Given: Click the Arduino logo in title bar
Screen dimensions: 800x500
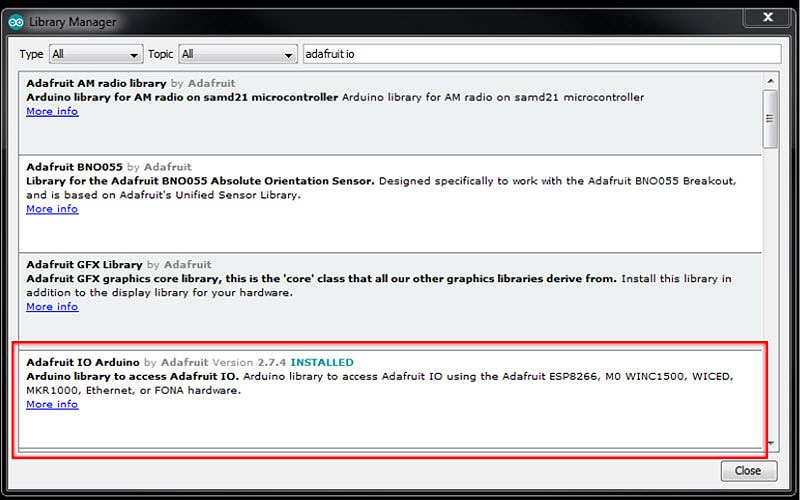Looking at the screenshot, I should point(16,21).
